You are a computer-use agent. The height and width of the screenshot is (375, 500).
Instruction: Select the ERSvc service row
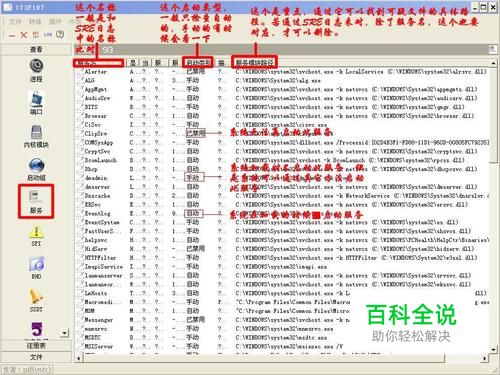[x=282, y=204]
